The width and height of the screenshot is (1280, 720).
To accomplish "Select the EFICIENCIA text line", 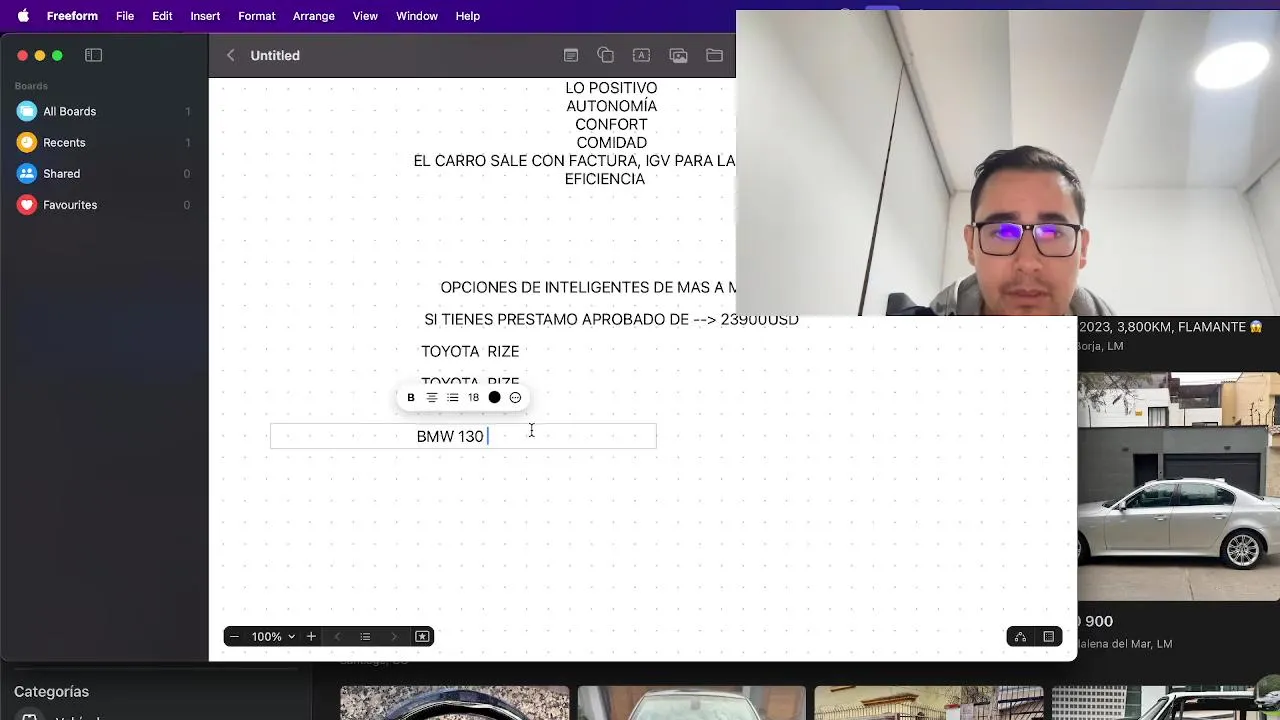I will (605, 179).
